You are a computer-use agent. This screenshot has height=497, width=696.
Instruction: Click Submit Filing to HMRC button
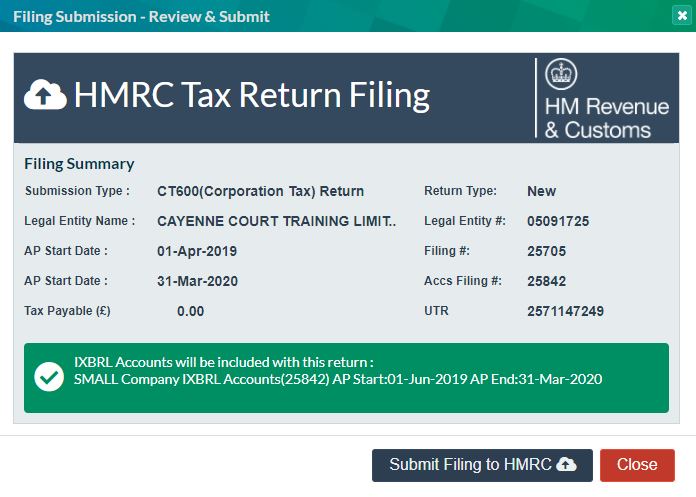click(482, 465)
